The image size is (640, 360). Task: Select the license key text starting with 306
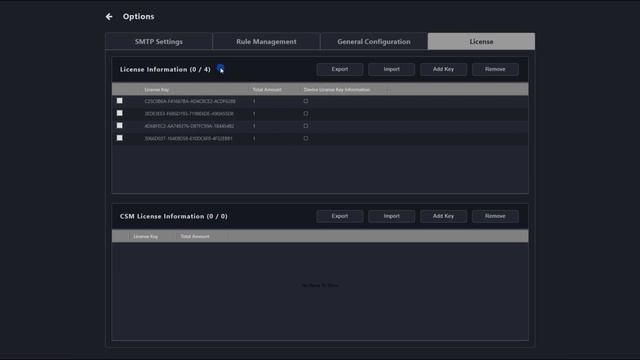point(188,138)
